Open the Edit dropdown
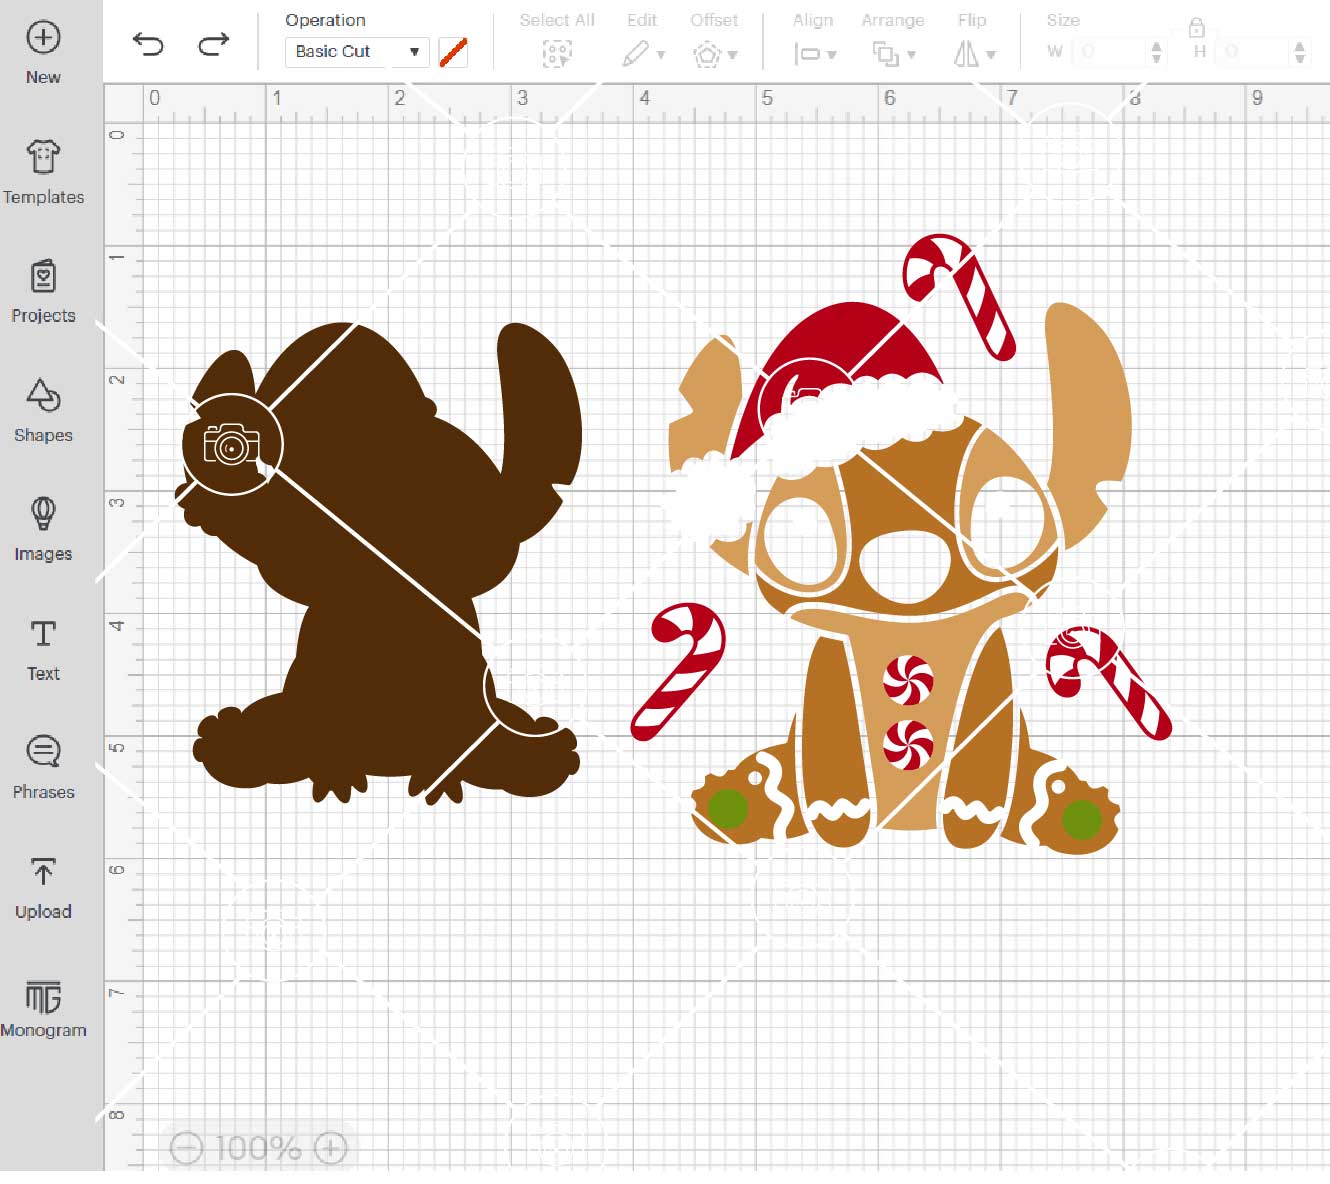The width and height of the screenshot is (1330, 1184). (643, 53)
